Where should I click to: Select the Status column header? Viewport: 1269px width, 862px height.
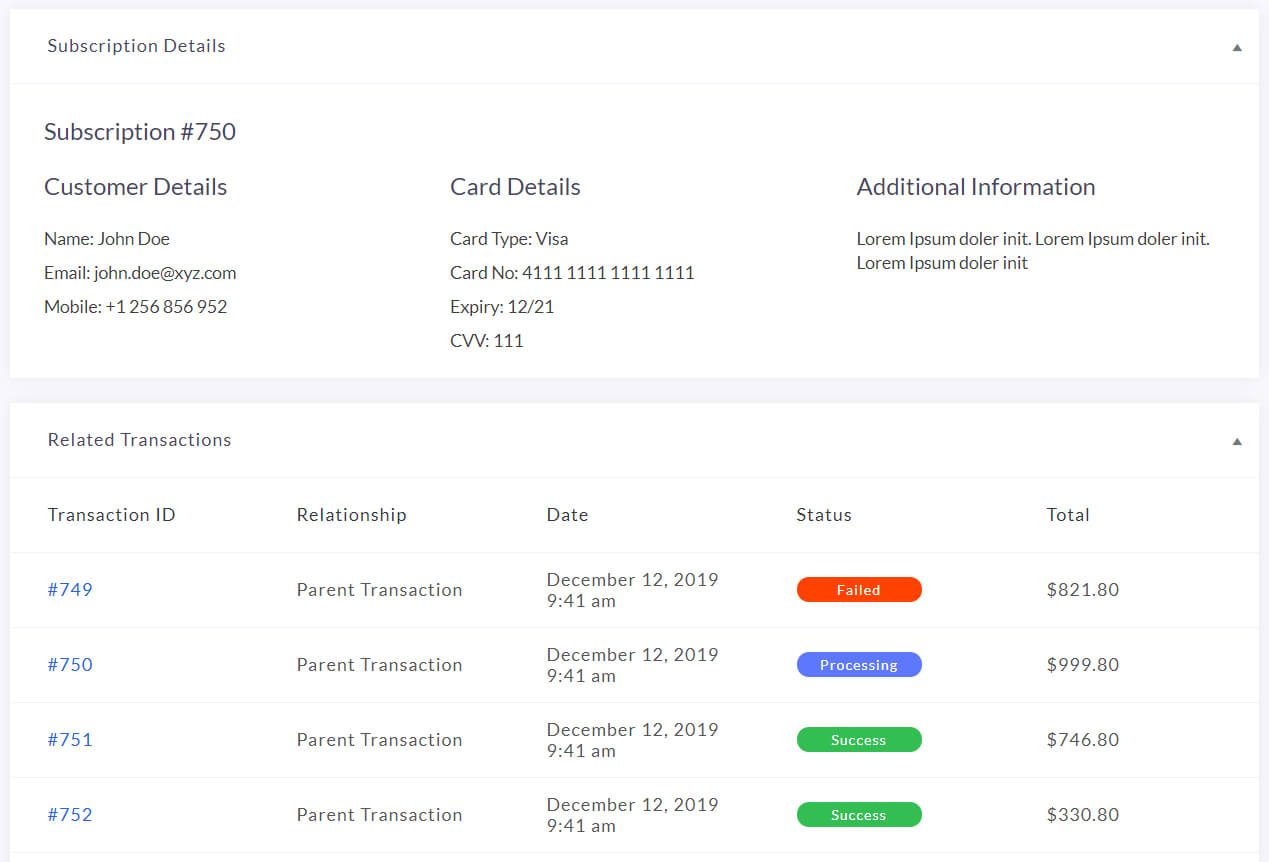[x=824, y=514]
